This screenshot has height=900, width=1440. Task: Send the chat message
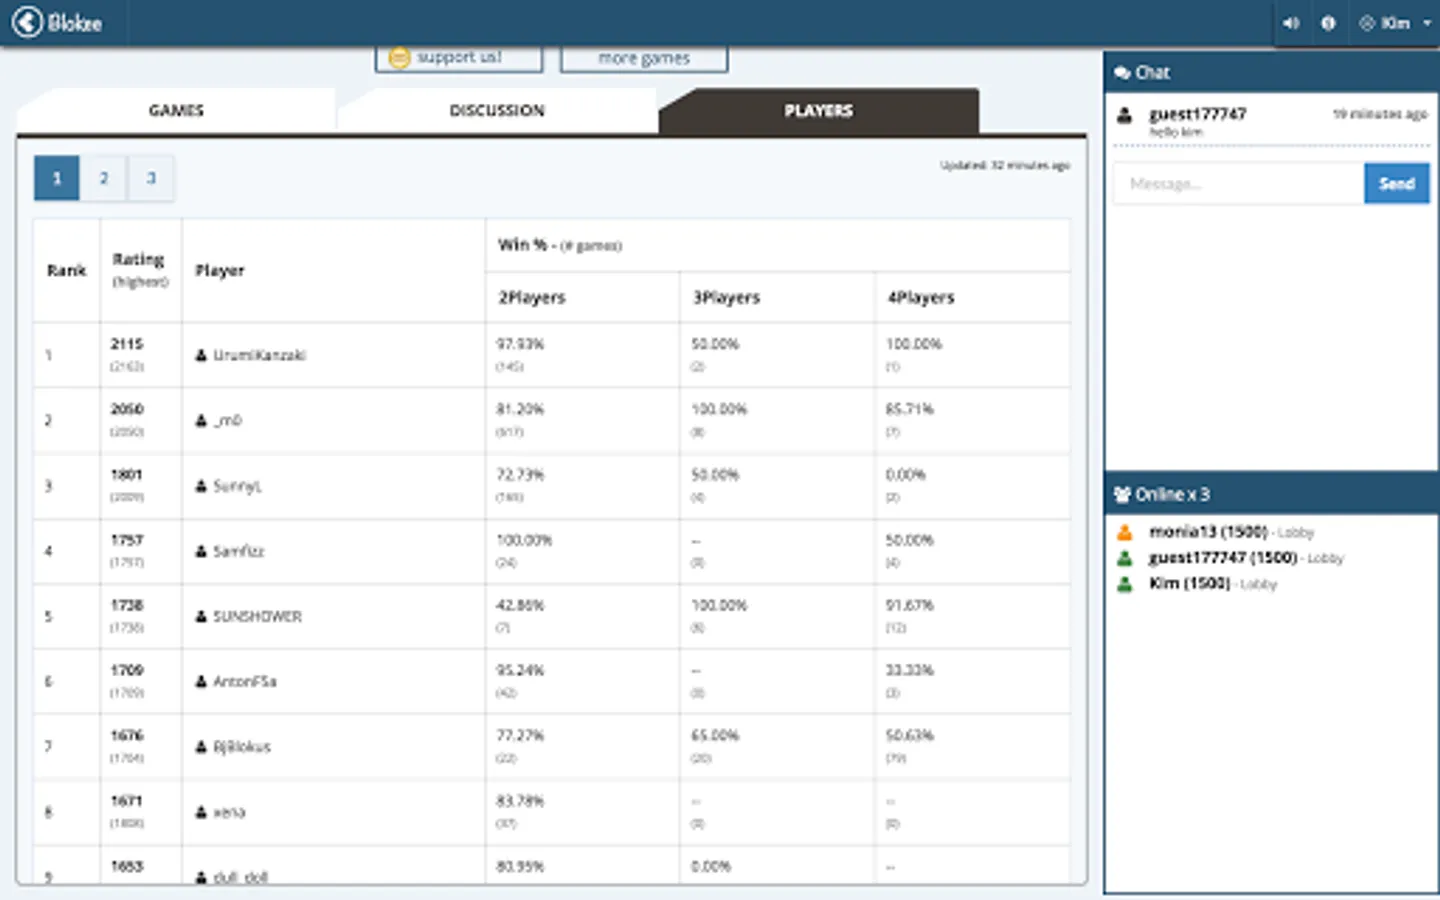pyautogui.click(x=1396, y=184)
